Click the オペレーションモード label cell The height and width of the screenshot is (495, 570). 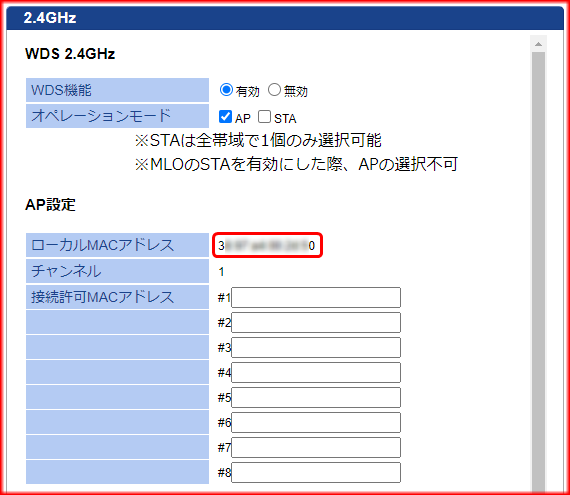(x=117, y=116)
